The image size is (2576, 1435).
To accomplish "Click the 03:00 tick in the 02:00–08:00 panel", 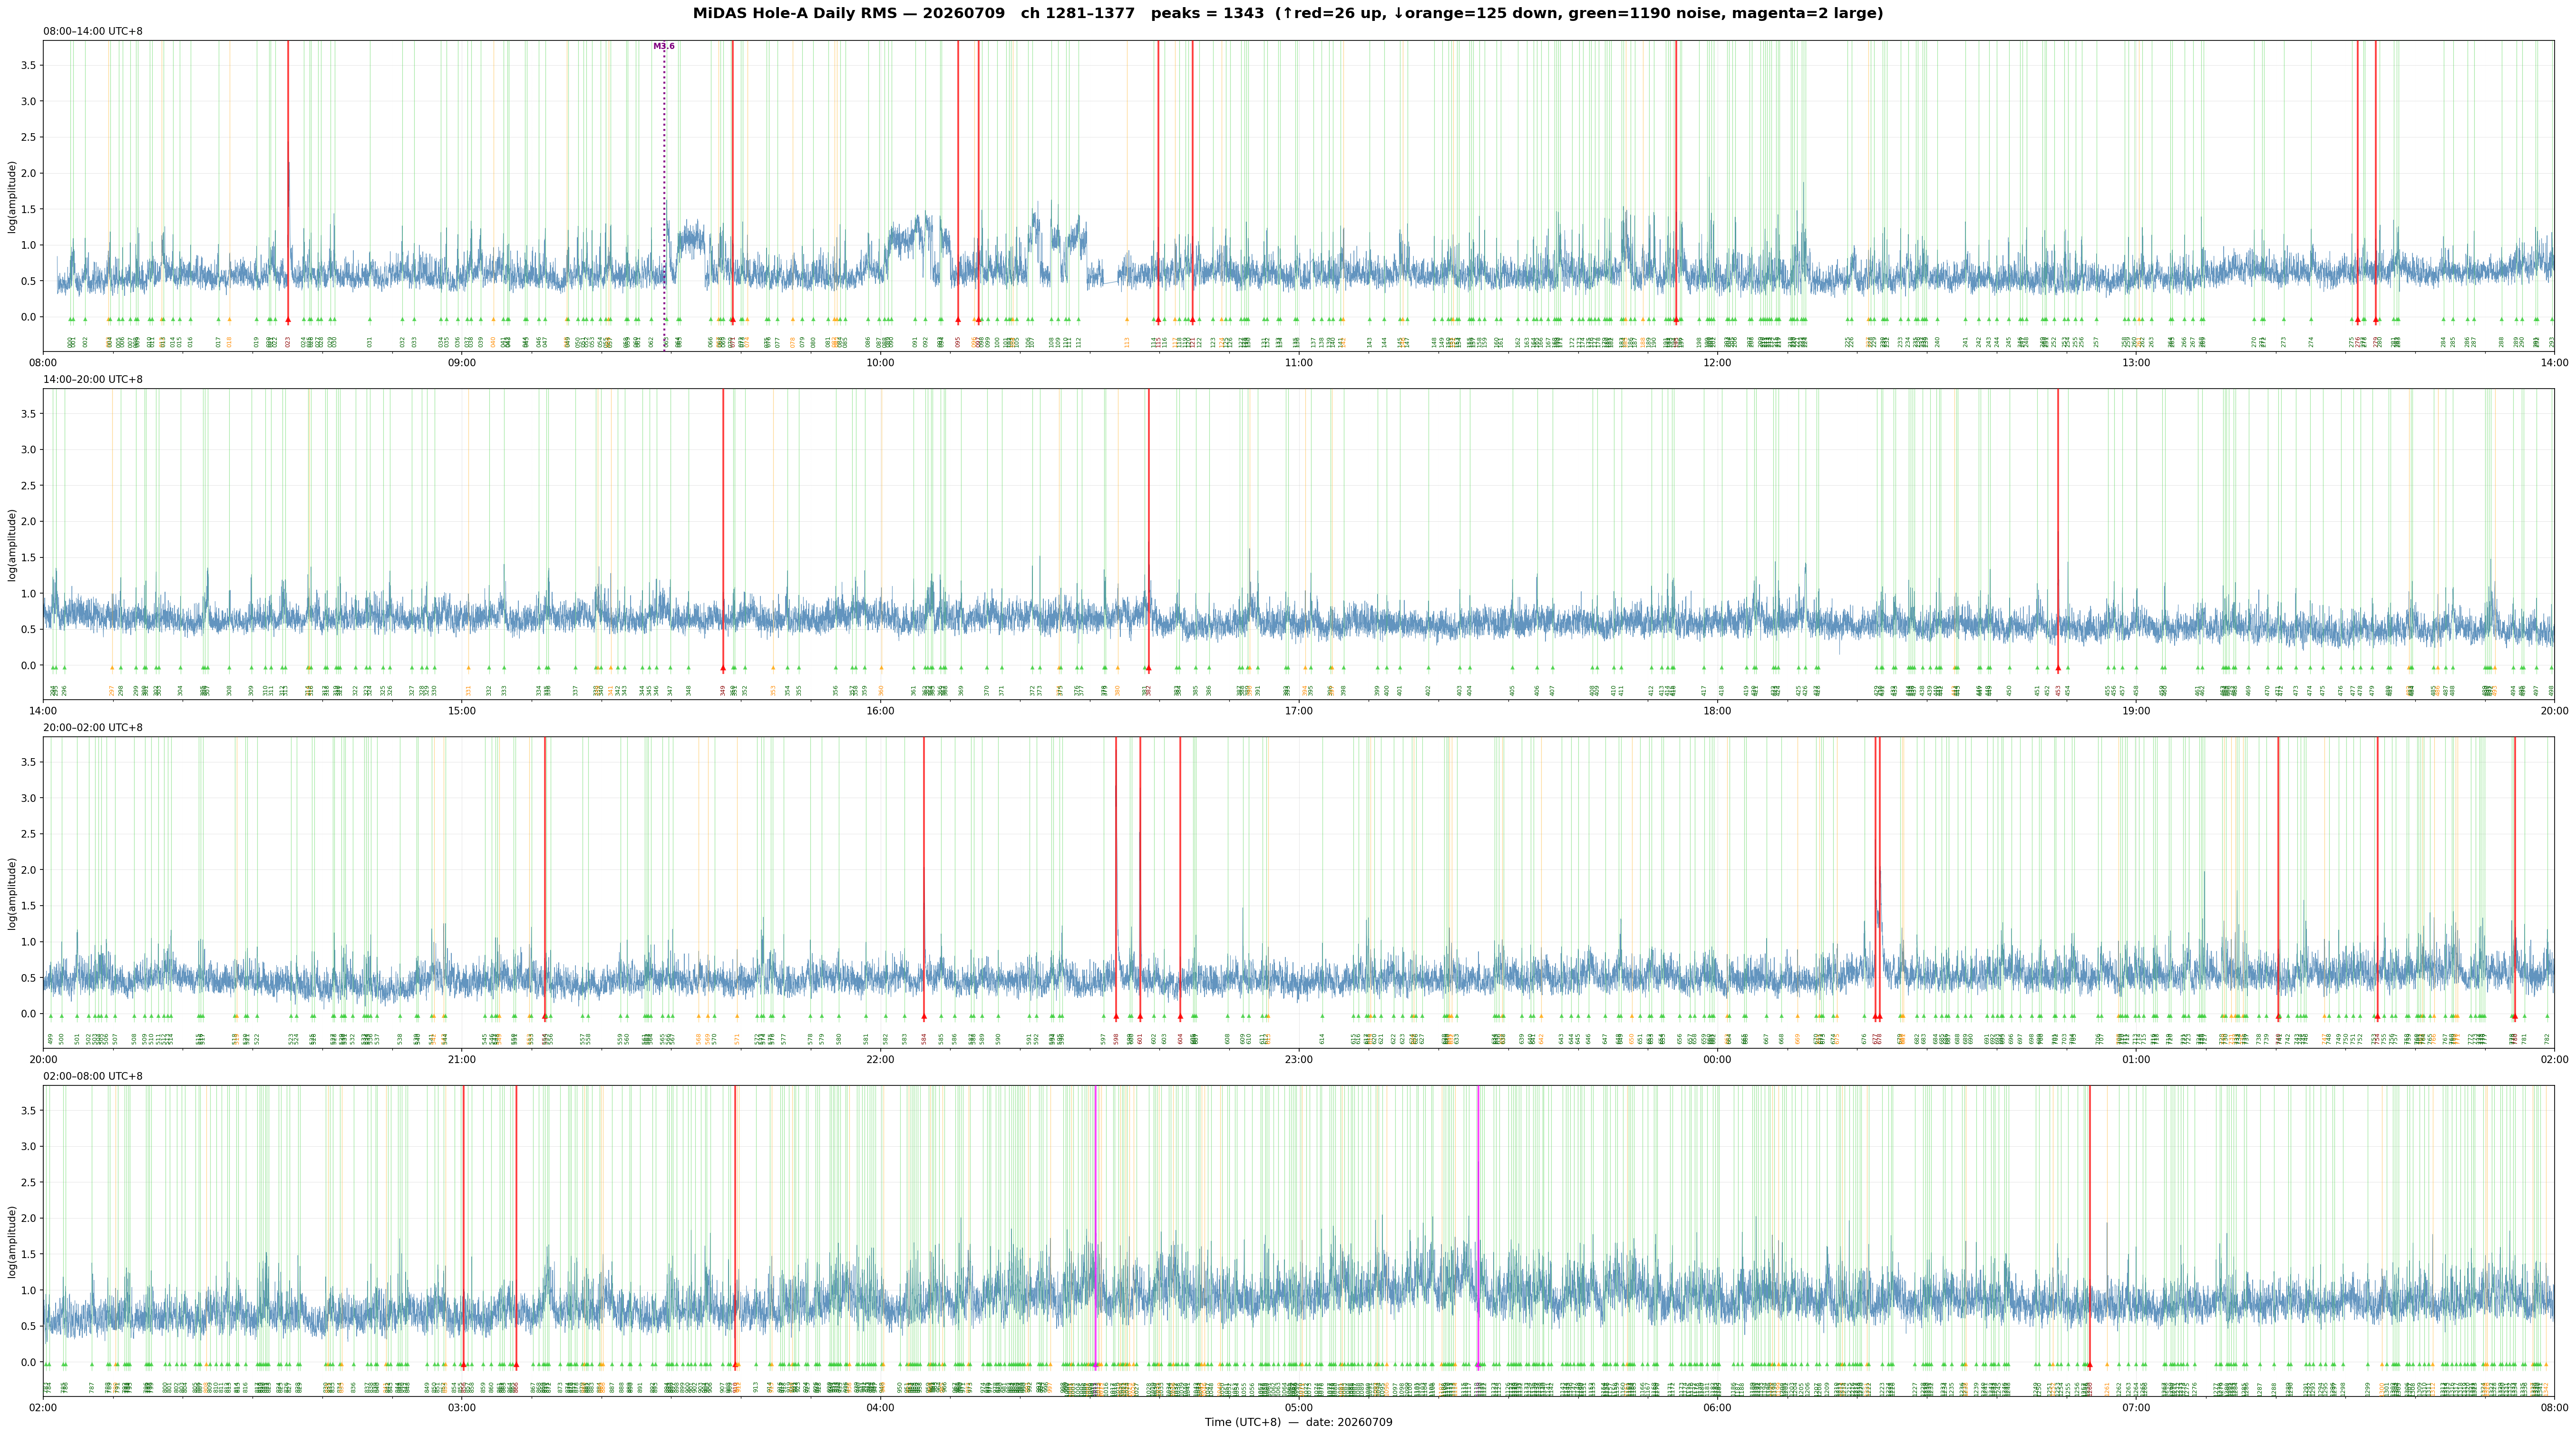I will pos(462,1408).
